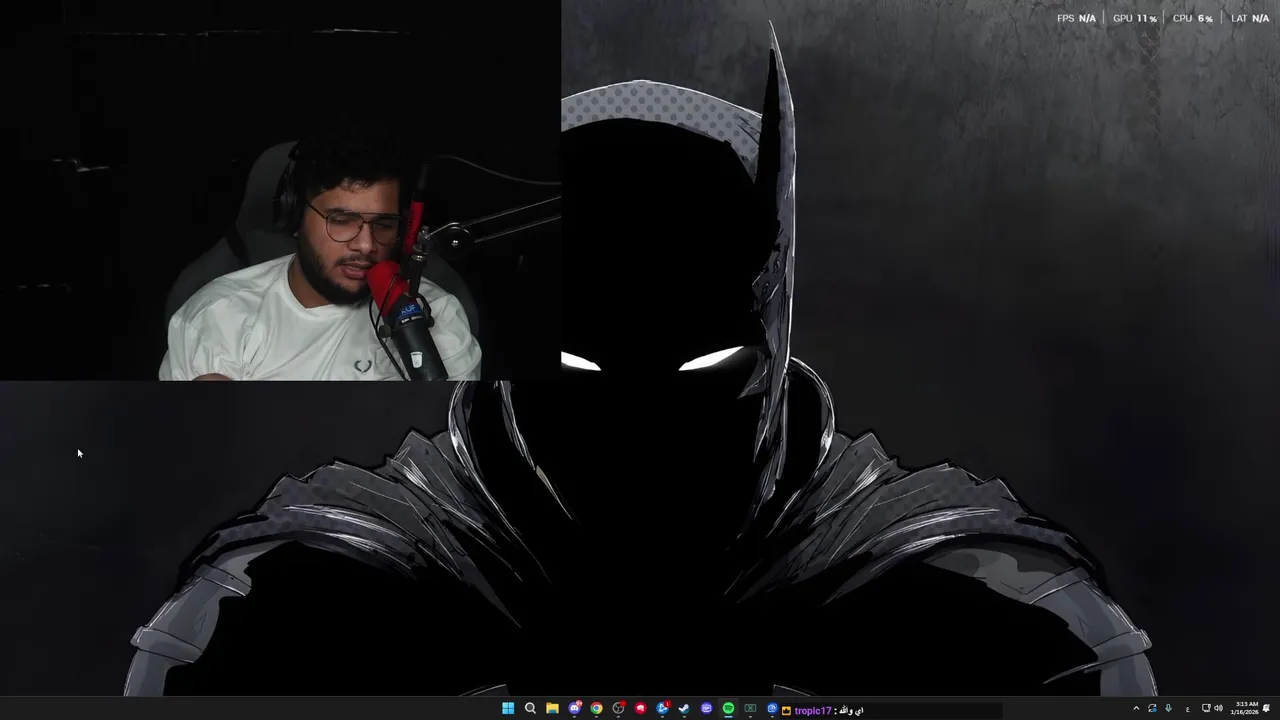
Task: Open network settings tray icon
Action: (1206, 708)
